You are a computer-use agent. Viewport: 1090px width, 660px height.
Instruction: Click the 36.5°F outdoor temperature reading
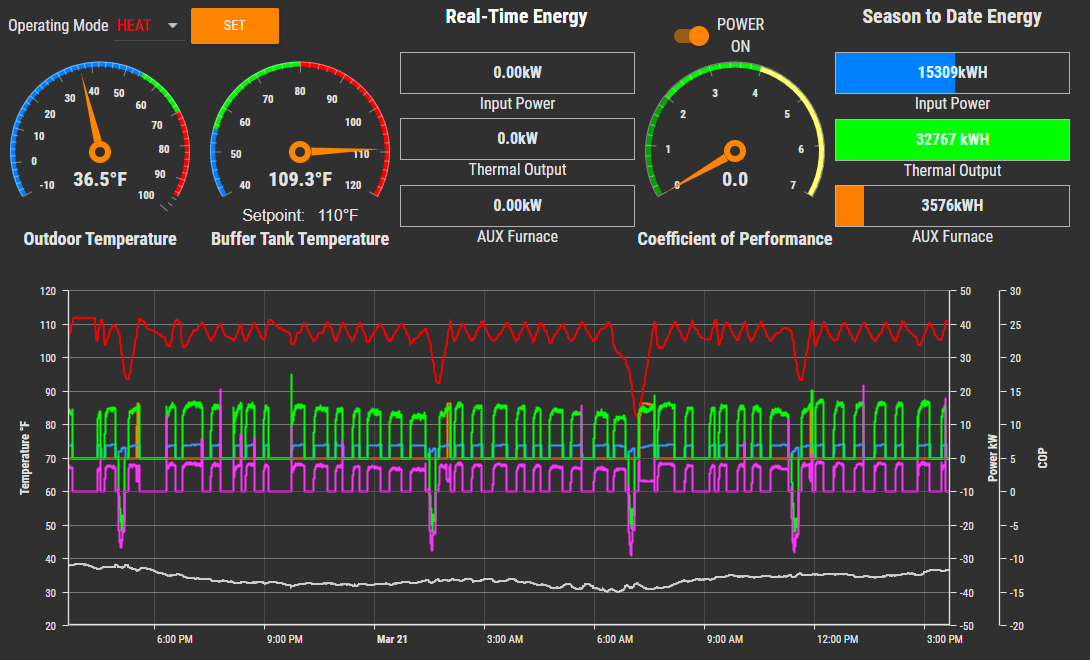pos(100,180)
